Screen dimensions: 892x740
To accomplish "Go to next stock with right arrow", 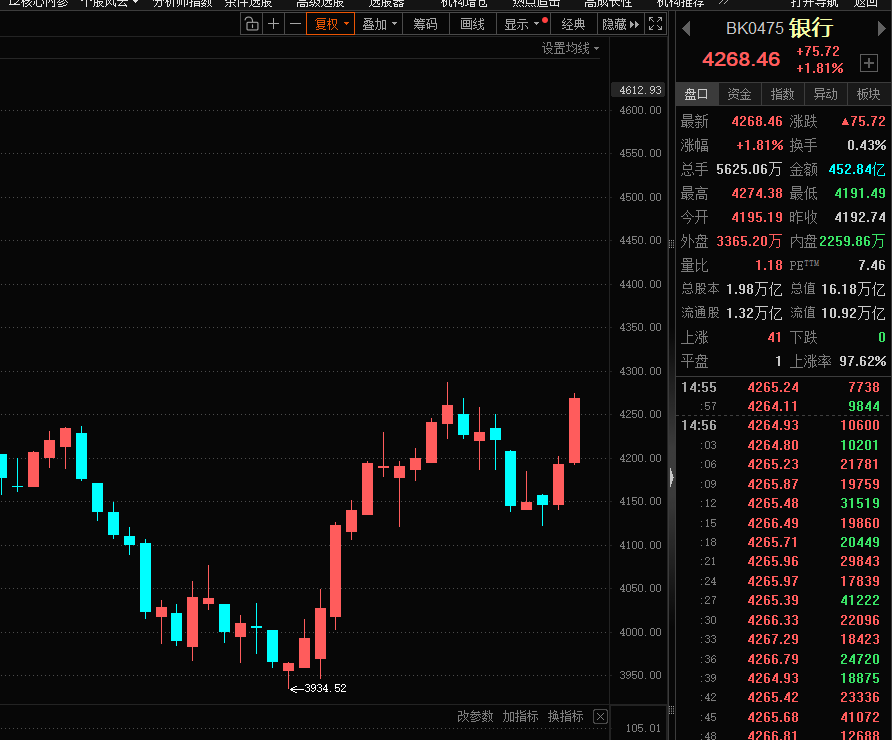I will click(x=881, y=28).
